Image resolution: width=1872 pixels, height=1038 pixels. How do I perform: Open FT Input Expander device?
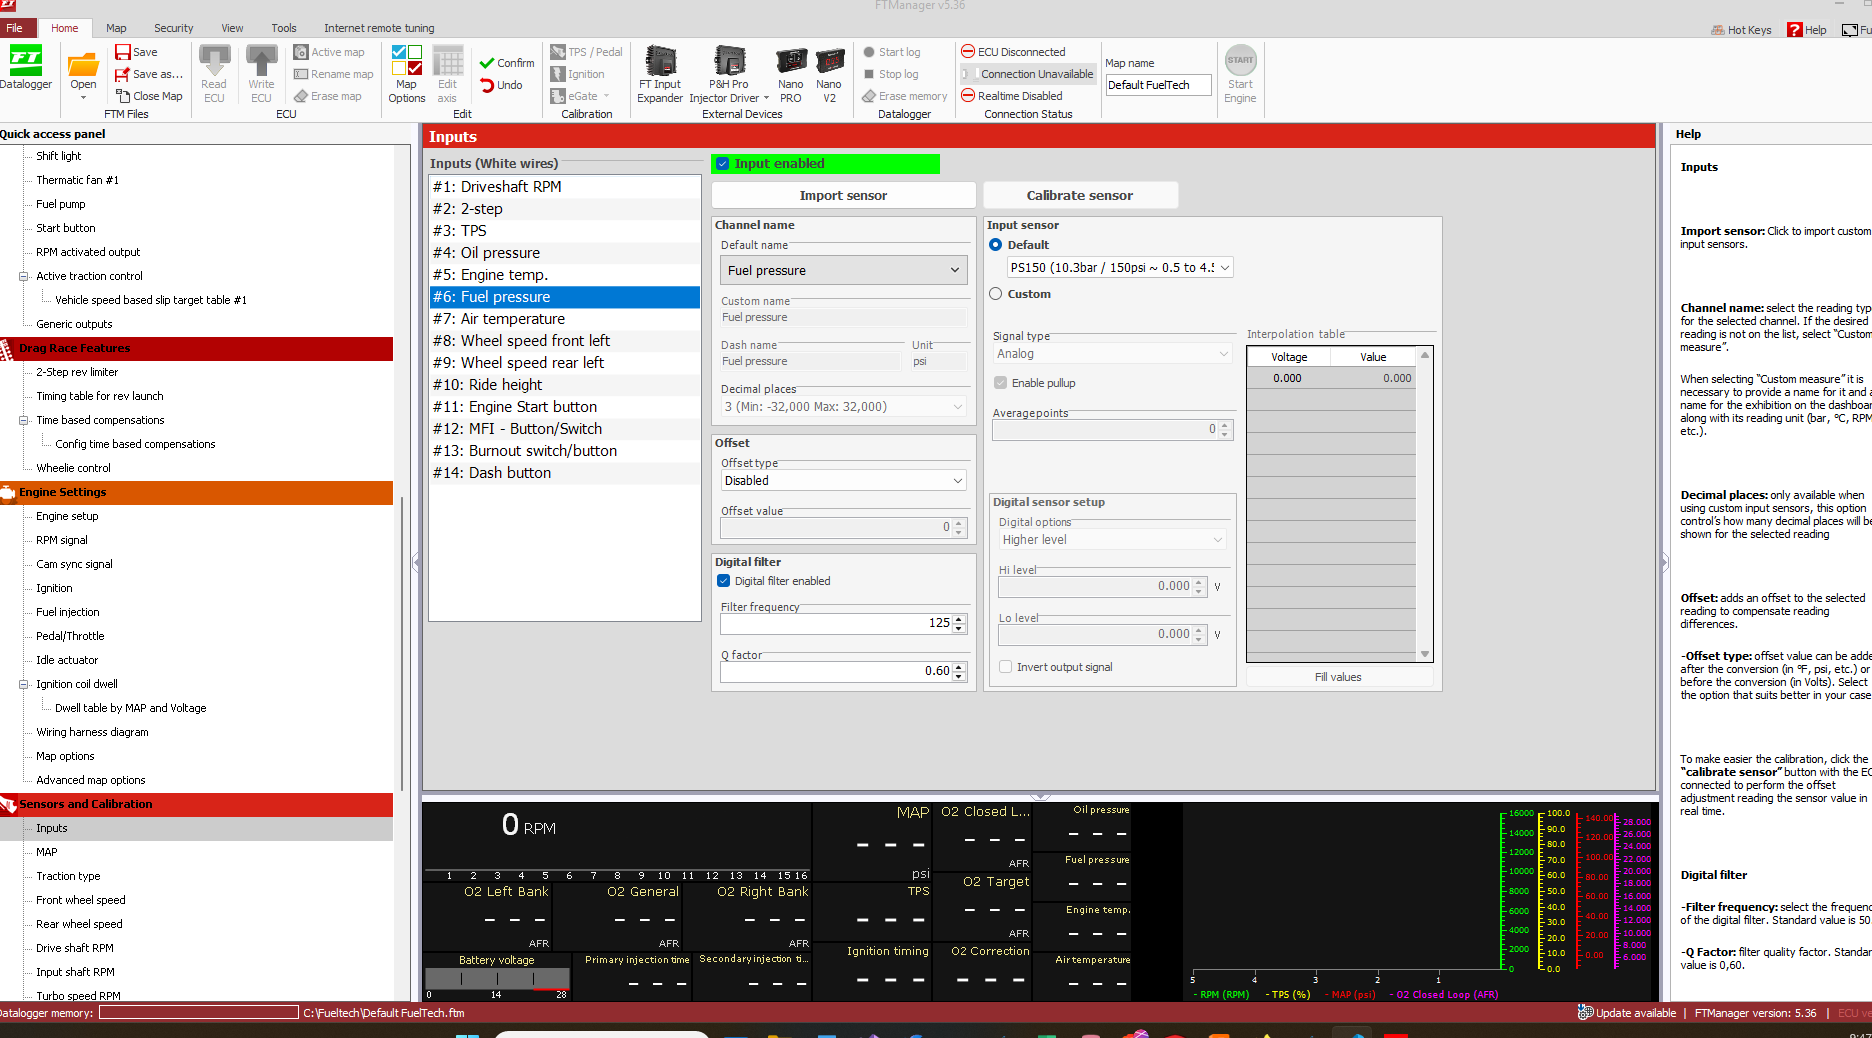tap(660, 74)
